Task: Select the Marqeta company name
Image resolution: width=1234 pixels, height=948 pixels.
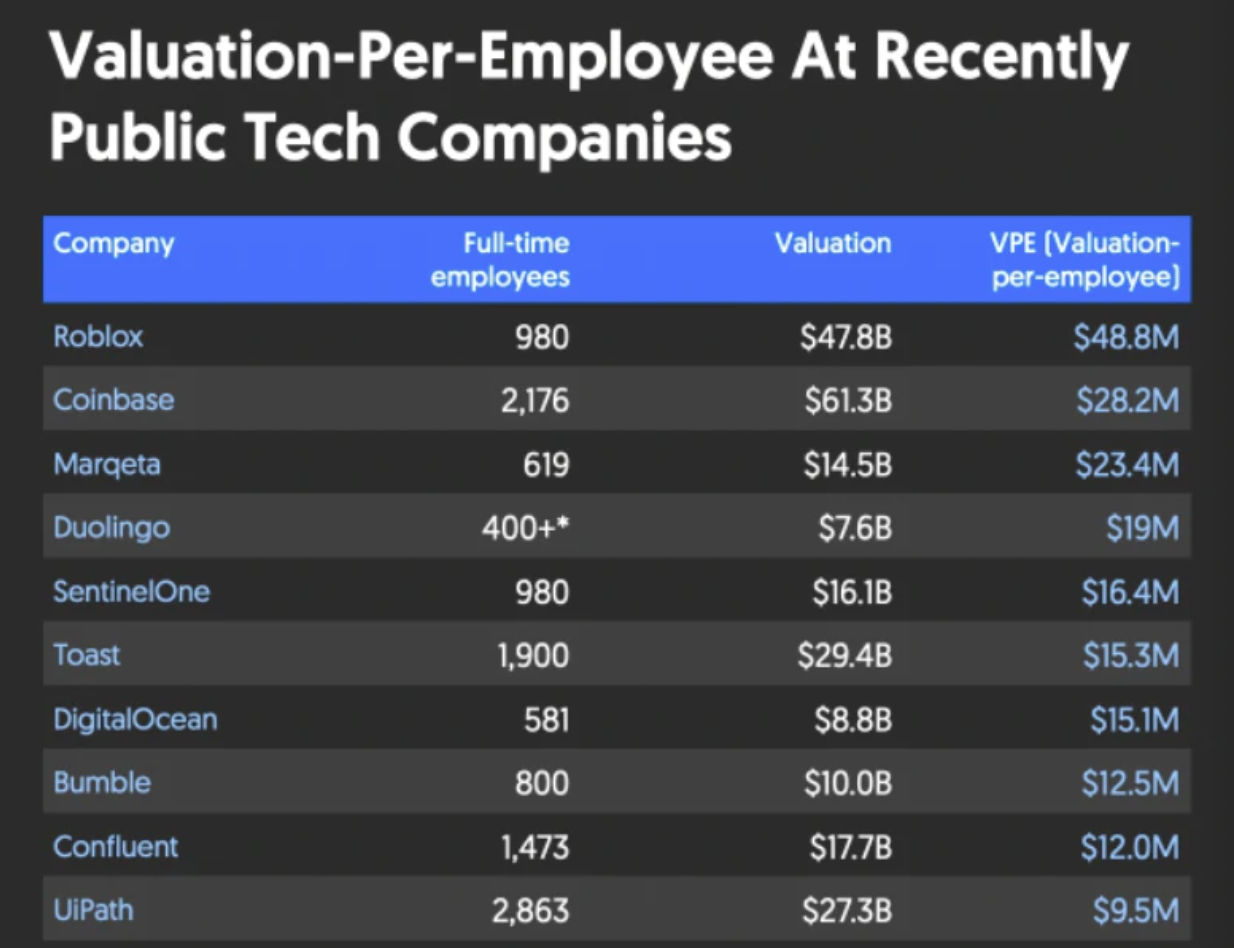Action: coord(107,465)
